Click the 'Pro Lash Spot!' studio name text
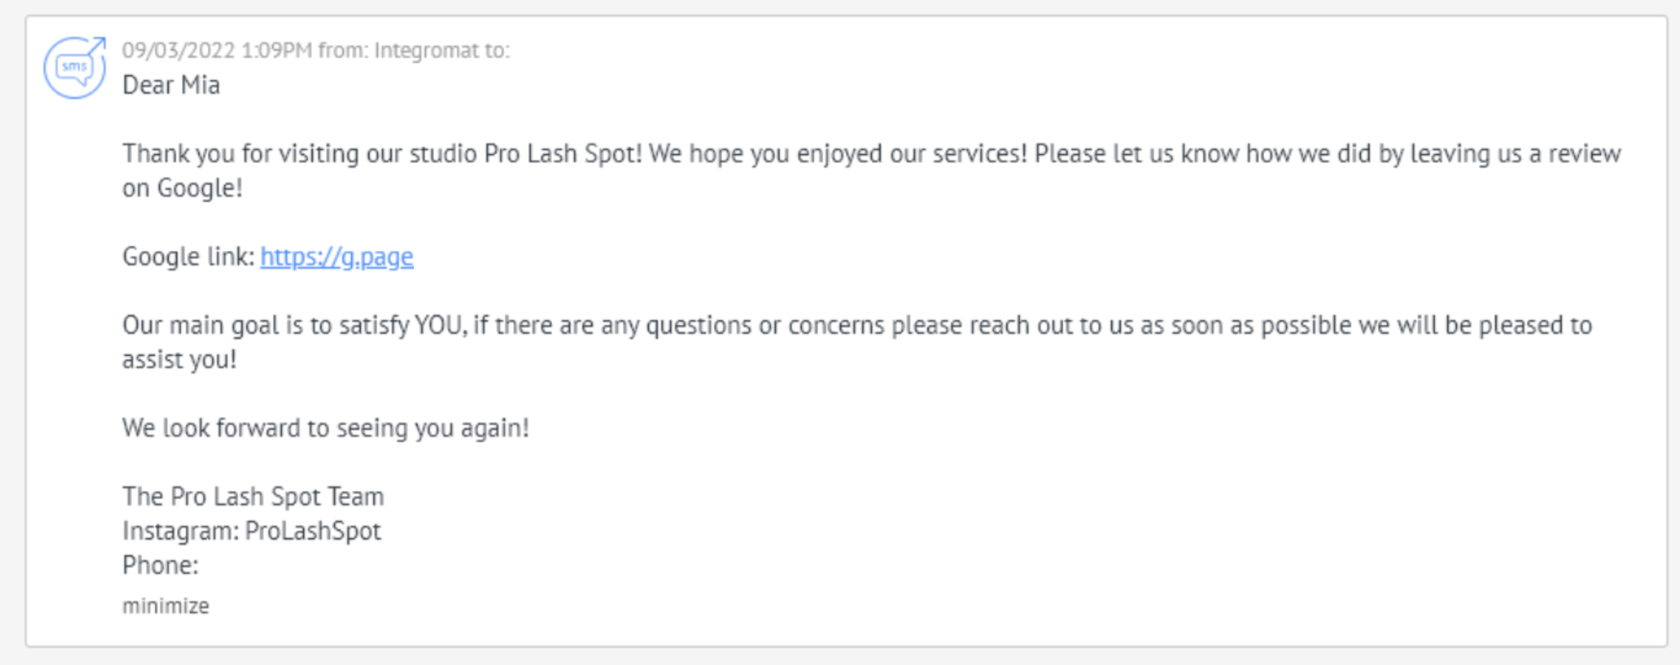The image size is (1680, 665). point(563,154)
